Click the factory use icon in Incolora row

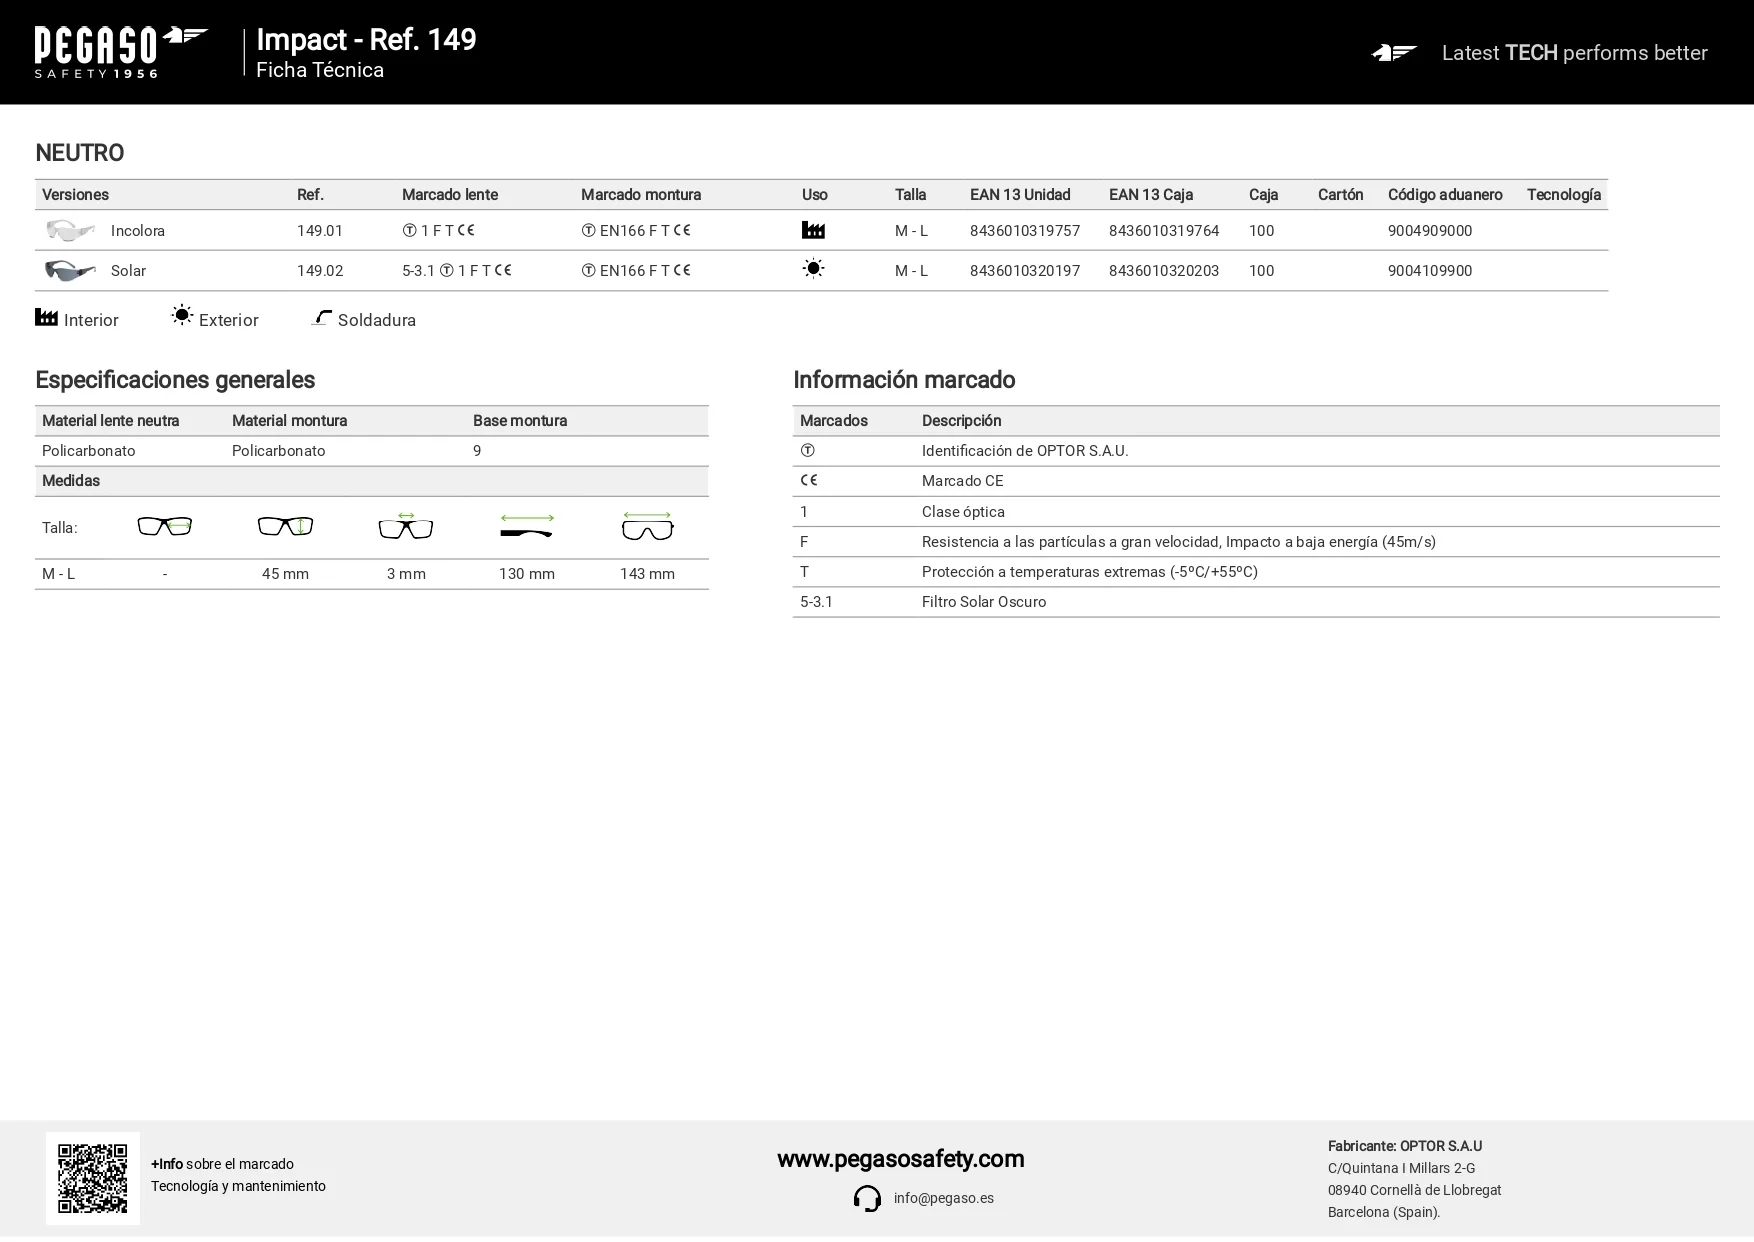tap(813, 230)
